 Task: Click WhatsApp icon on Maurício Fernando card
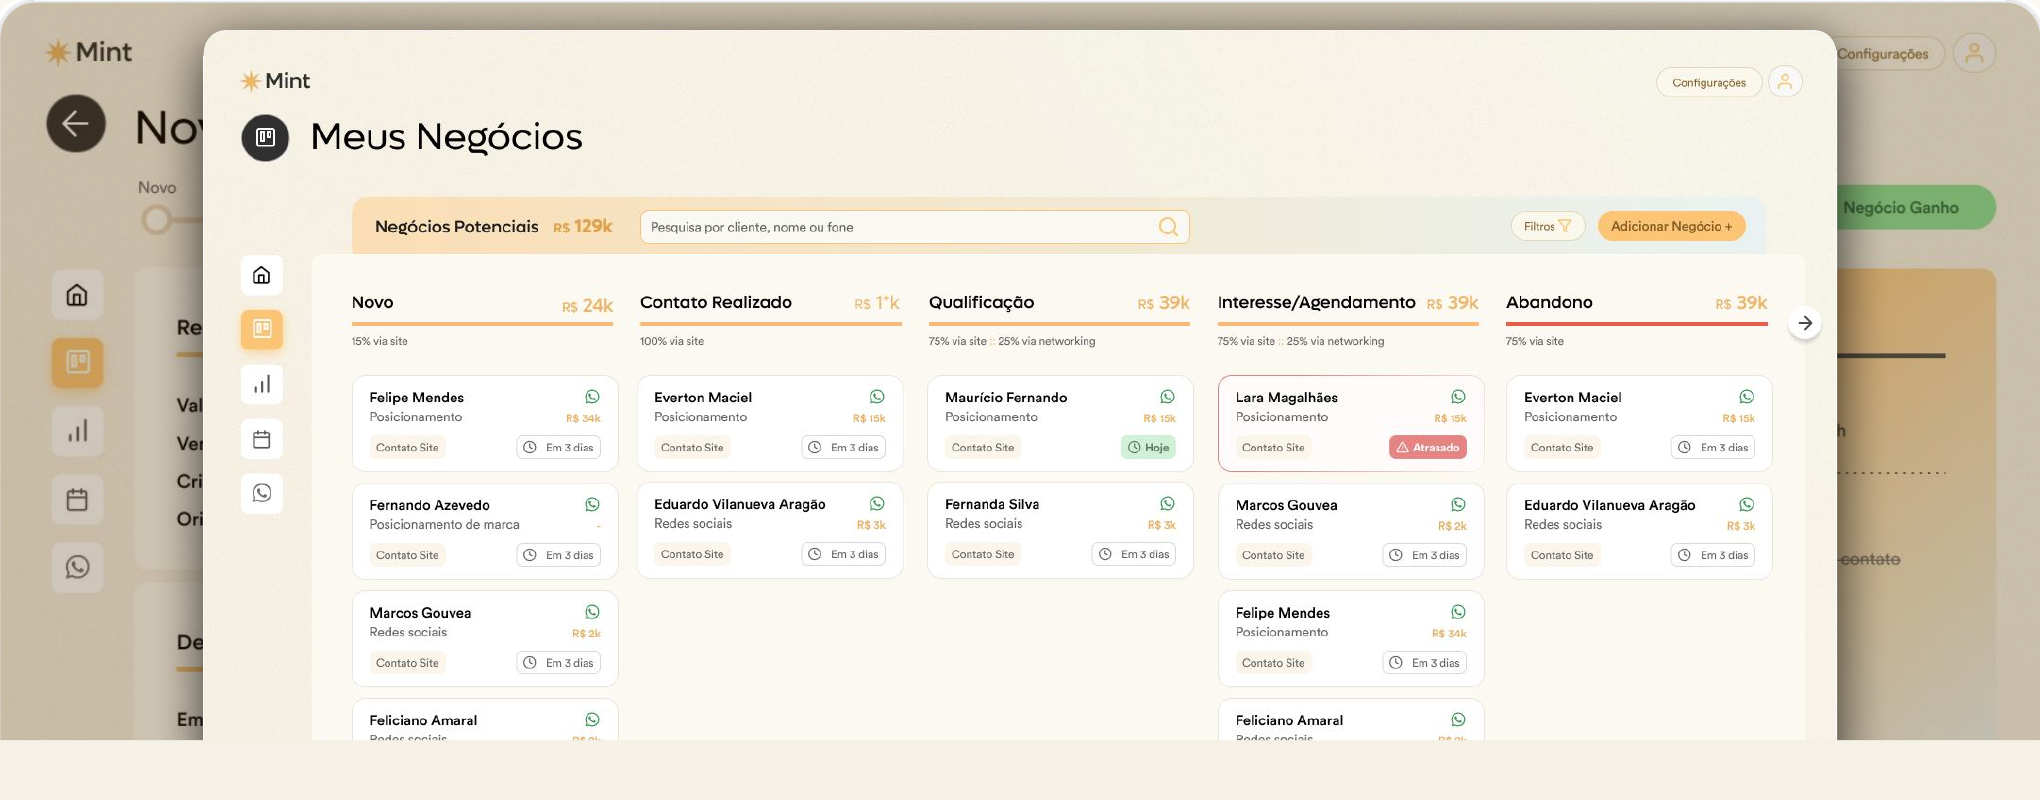coord(1167,397)
